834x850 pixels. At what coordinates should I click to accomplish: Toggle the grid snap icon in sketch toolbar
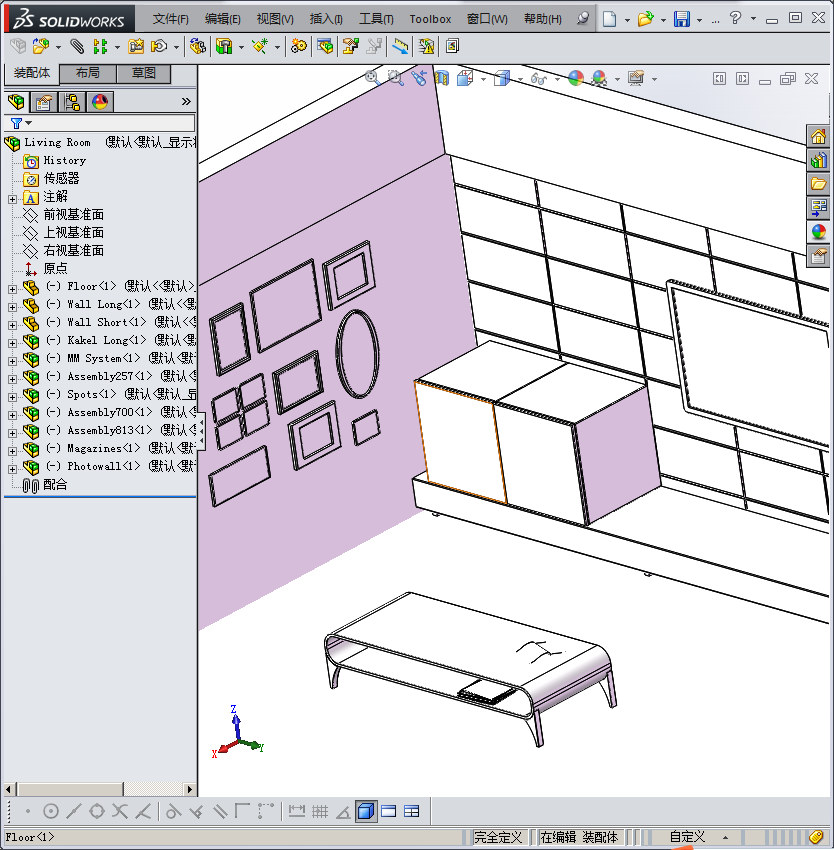pos(320,811)
